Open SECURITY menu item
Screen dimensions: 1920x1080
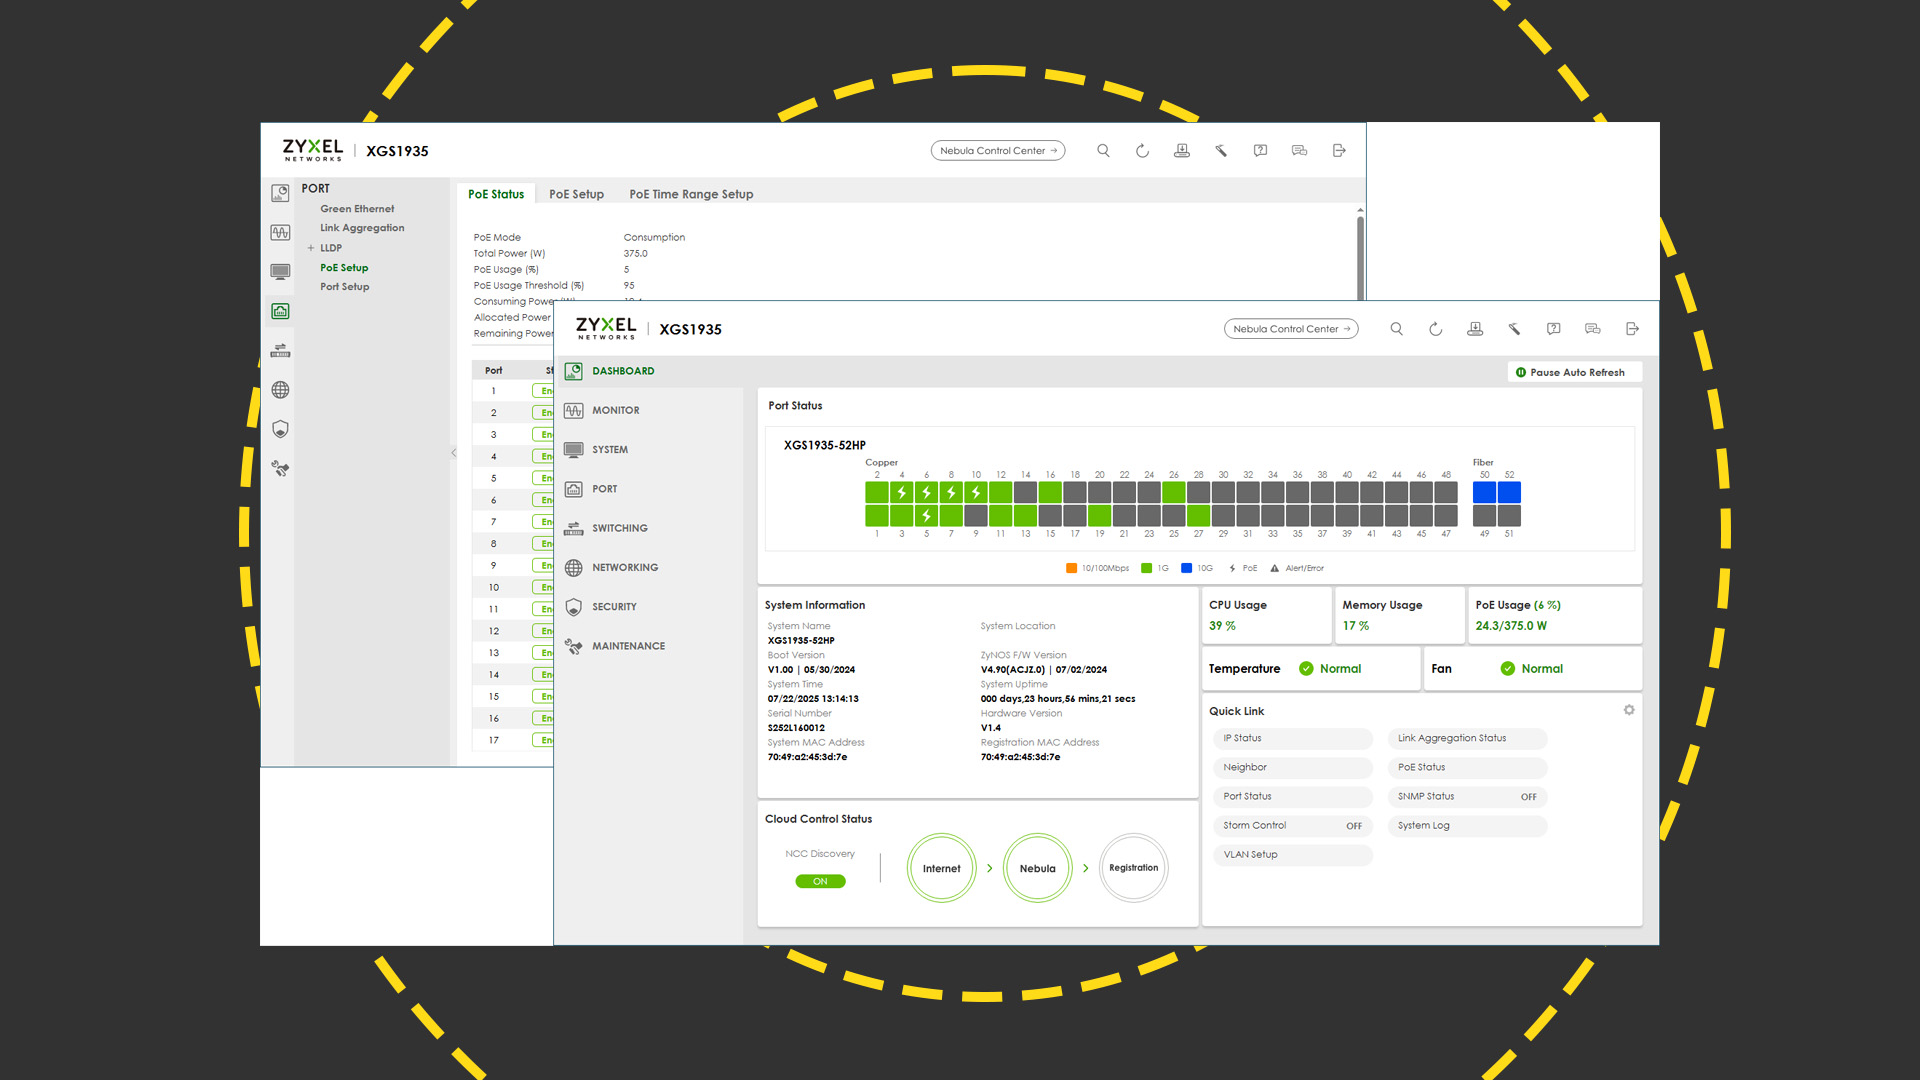coord(613,607)
